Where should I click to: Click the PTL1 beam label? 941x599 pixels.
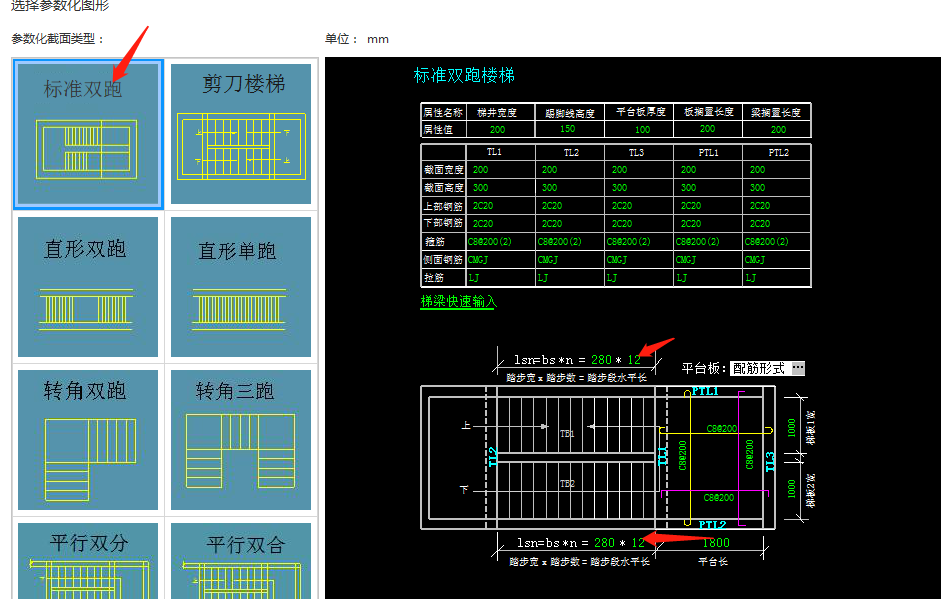tap(705, 391)
